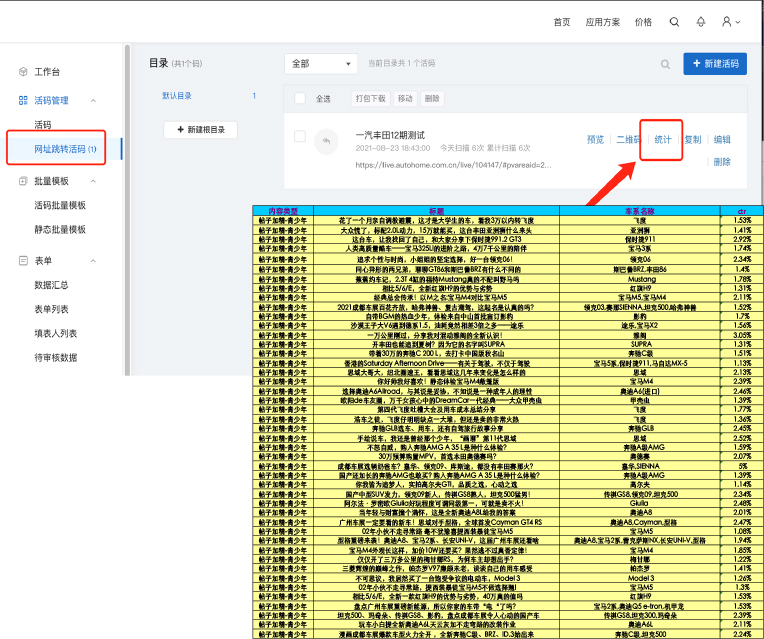The height and width of the screenshot is (639, 764).
Task: Collapse the 活码管理 section chevron
Action: click(x=93, y=100)
